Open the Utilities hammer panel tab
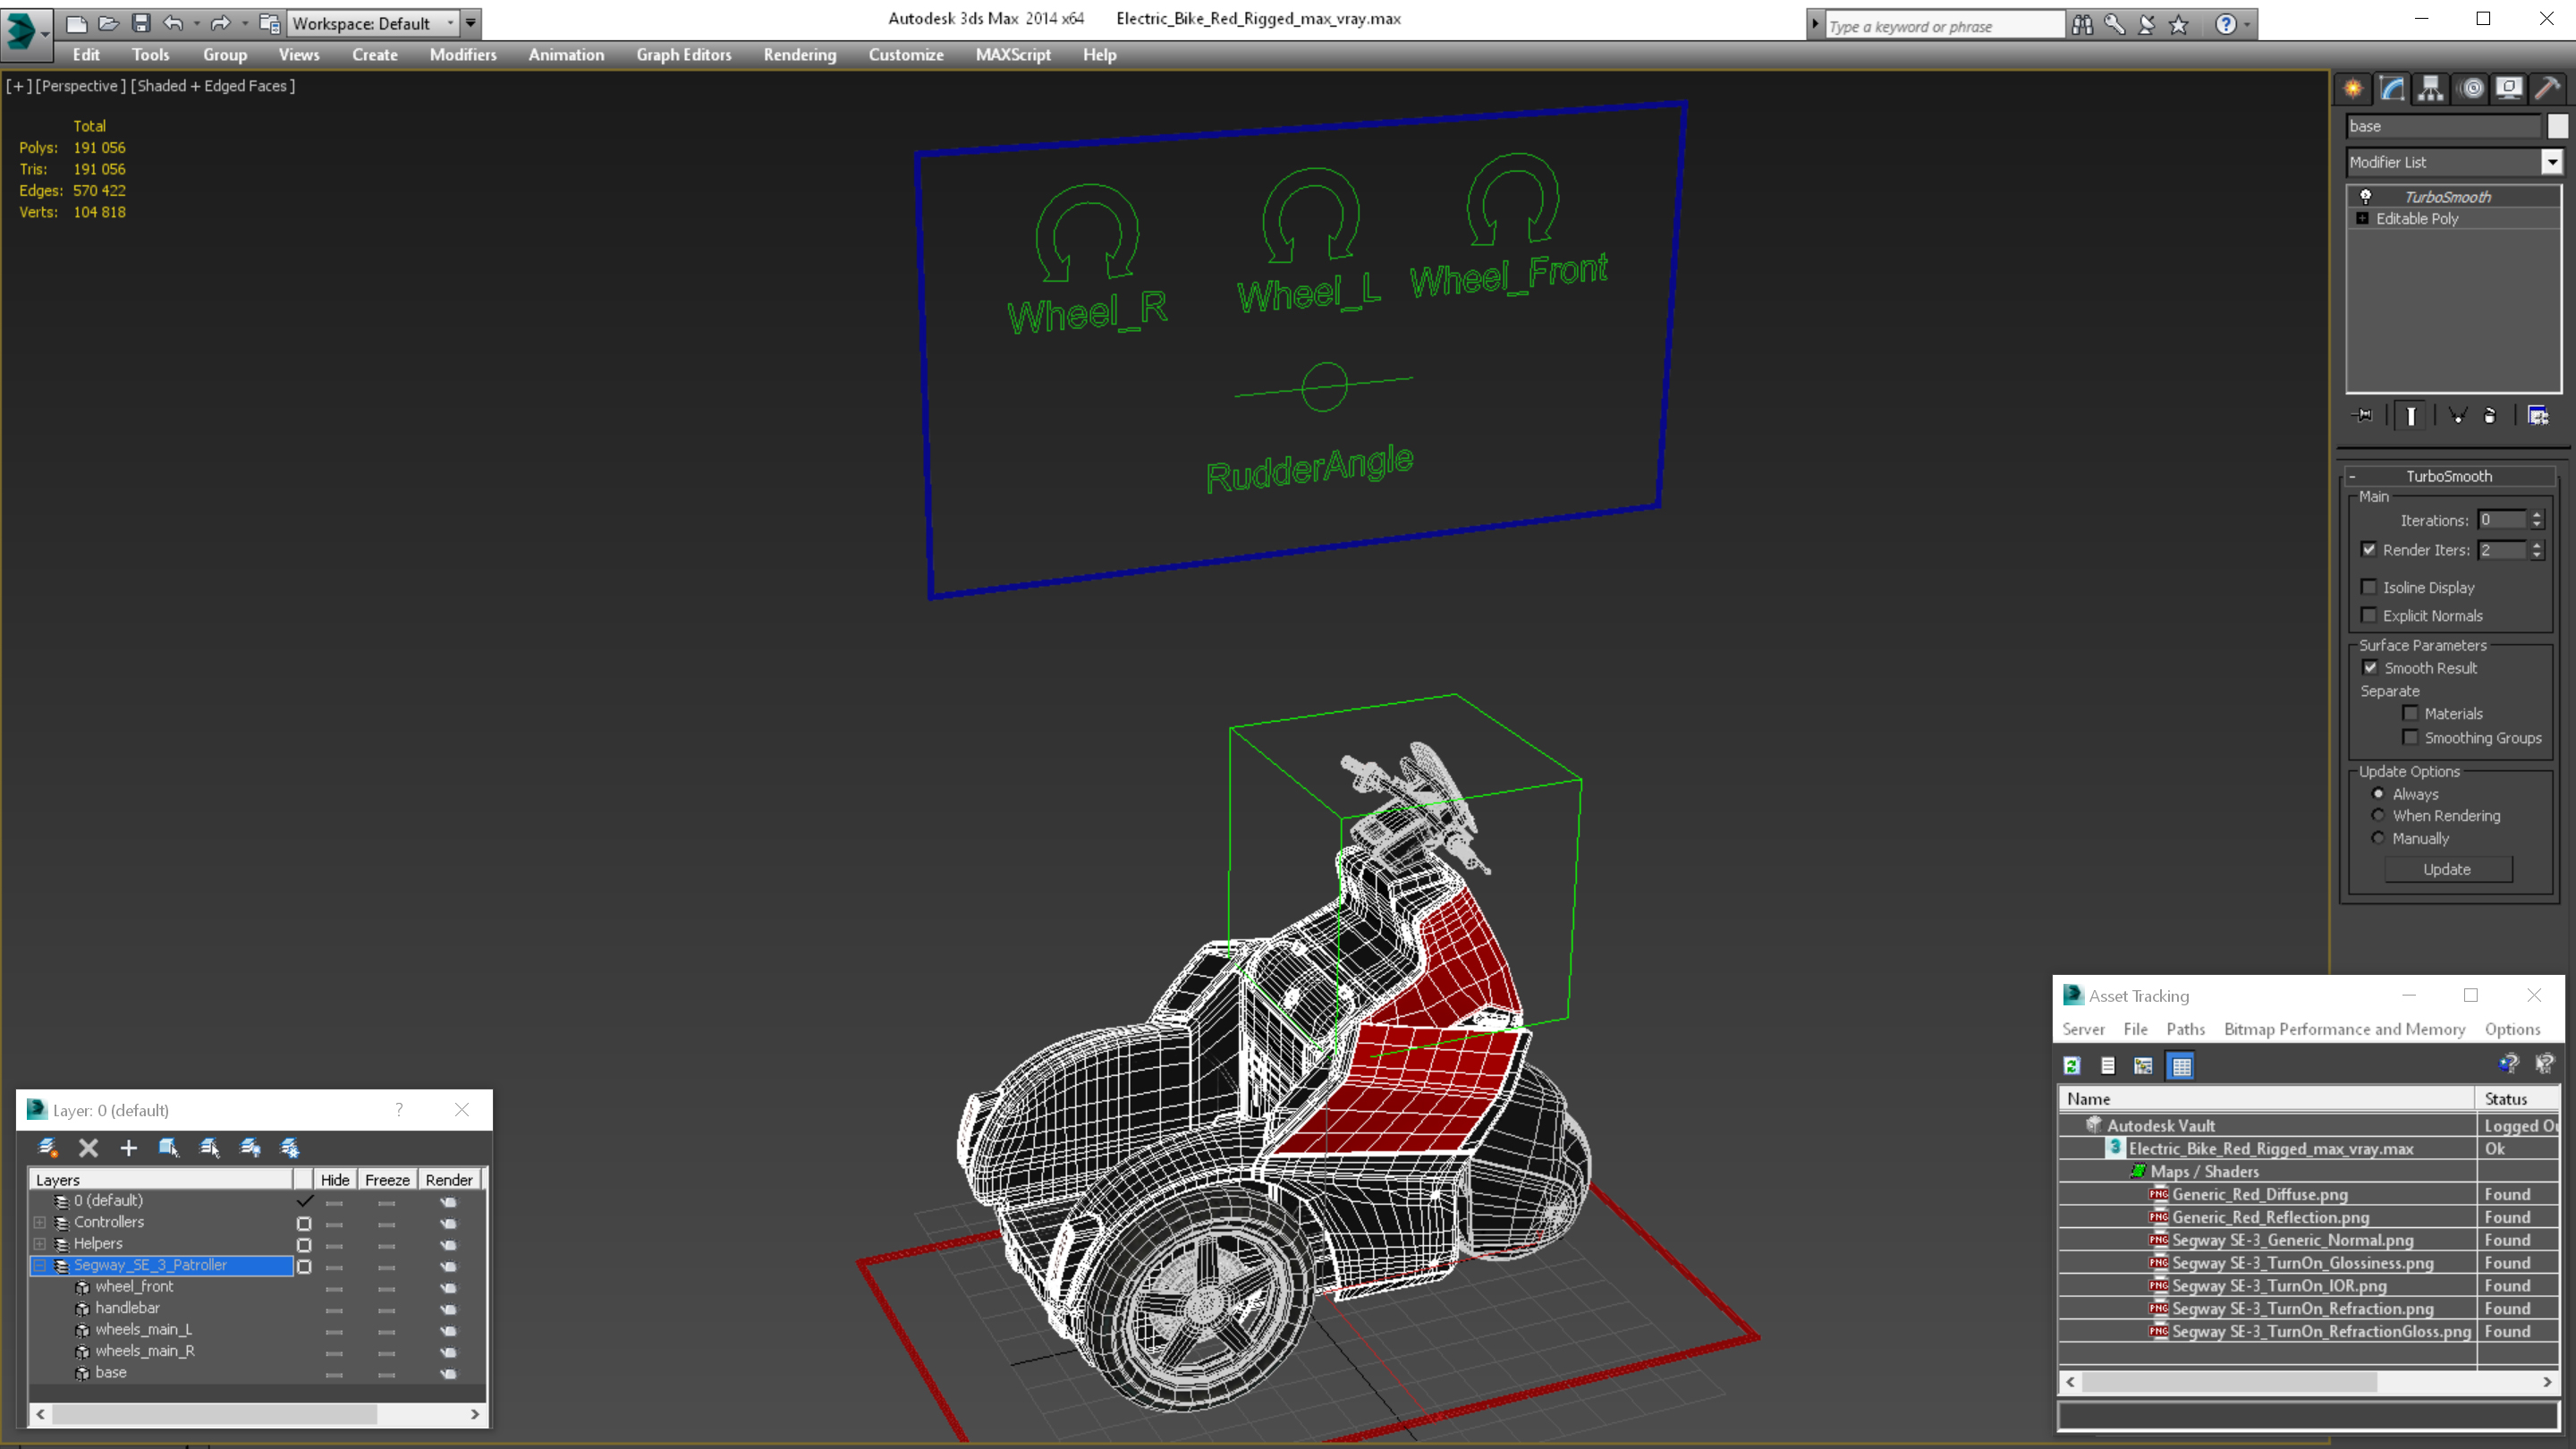The height and width of the screenshot is (1449, 2576). pyautogui.click(x=2548, y=88)
